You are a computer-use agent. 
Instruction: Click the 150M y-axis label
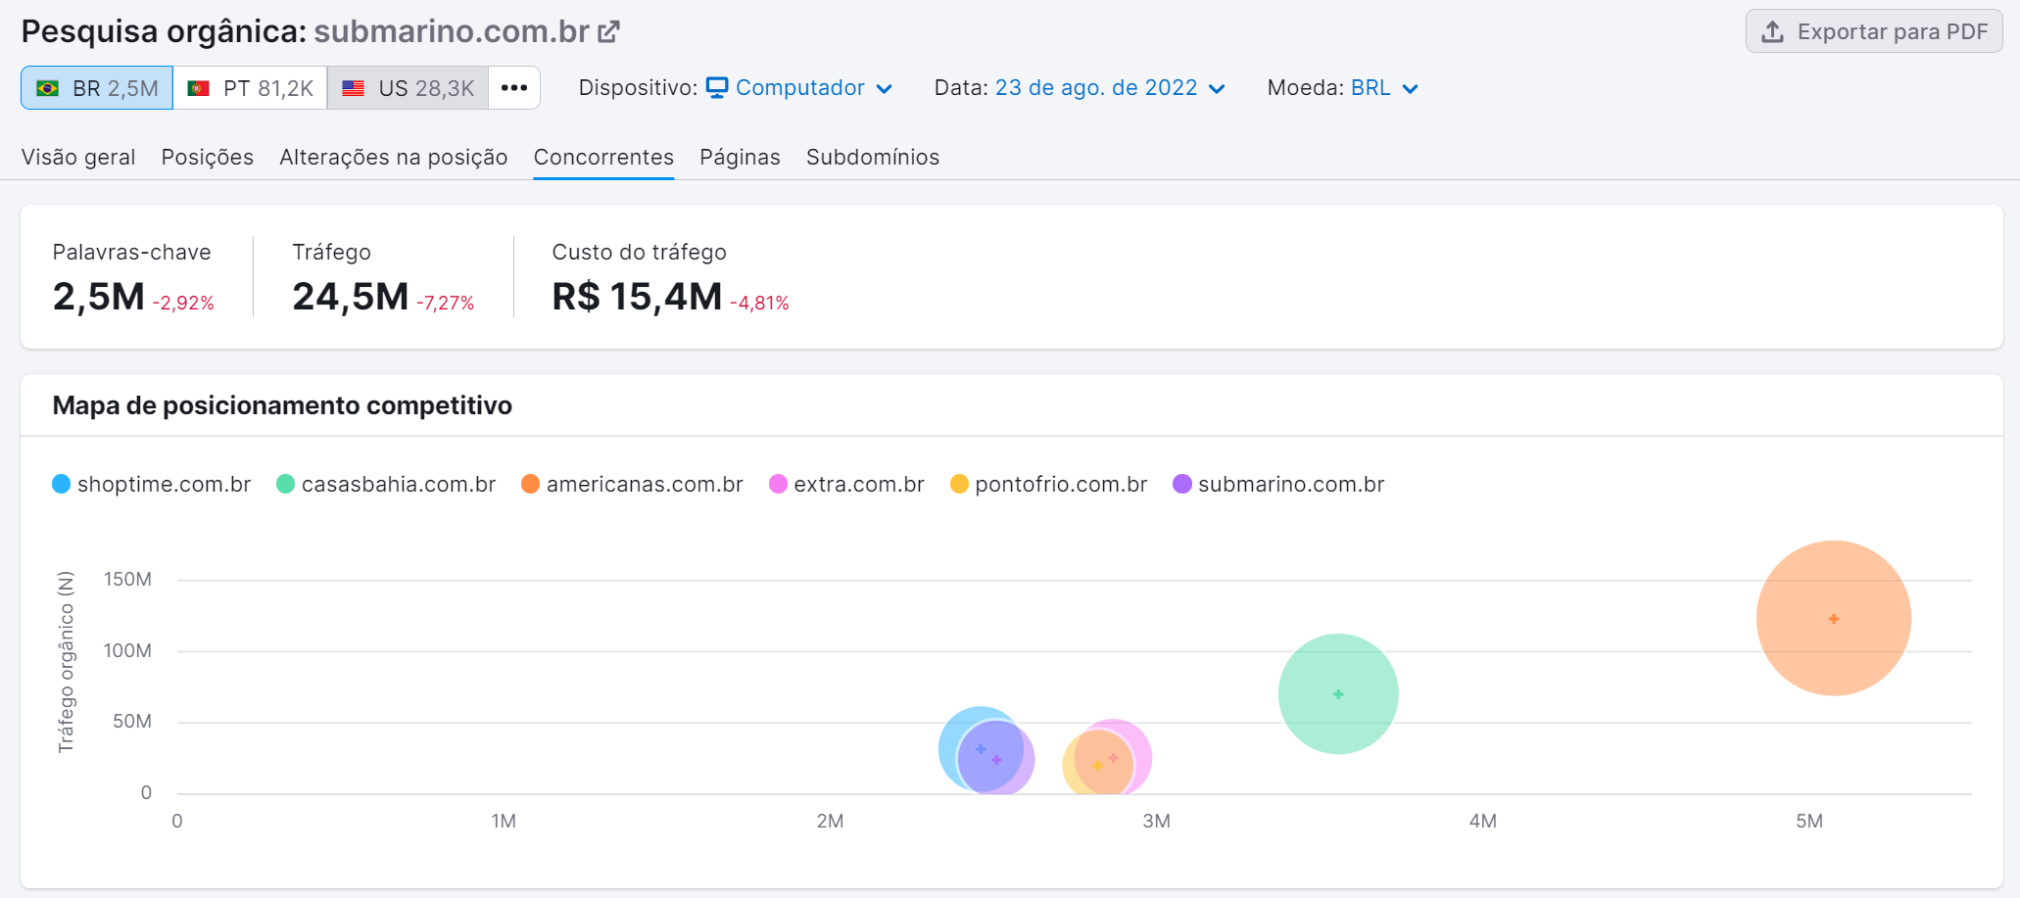click(128, 579)
